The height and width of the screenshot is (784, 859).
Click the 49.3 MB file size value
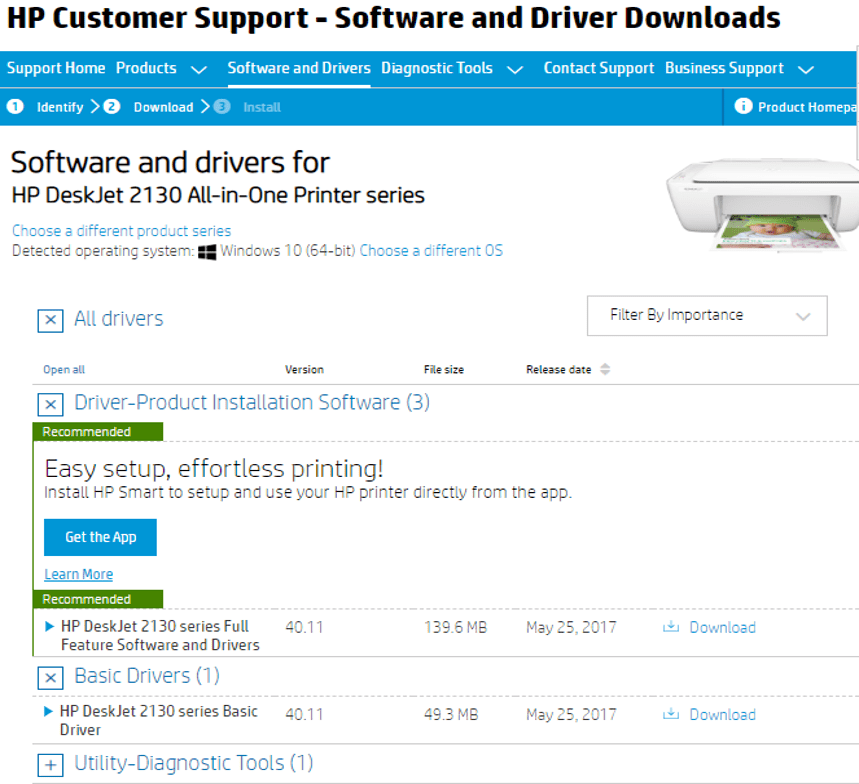[451, 714]
